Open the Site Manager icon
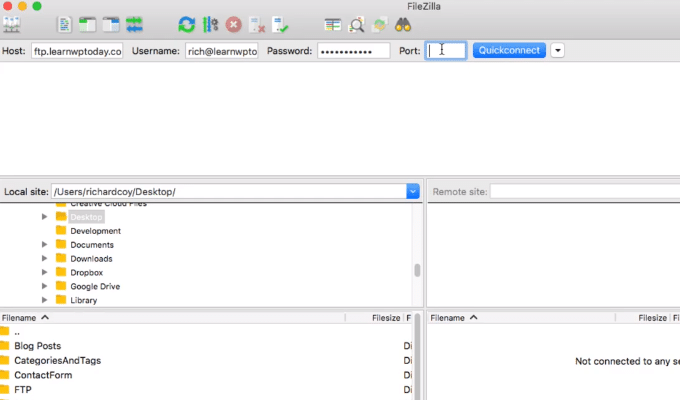 click(x=11, y=25)
